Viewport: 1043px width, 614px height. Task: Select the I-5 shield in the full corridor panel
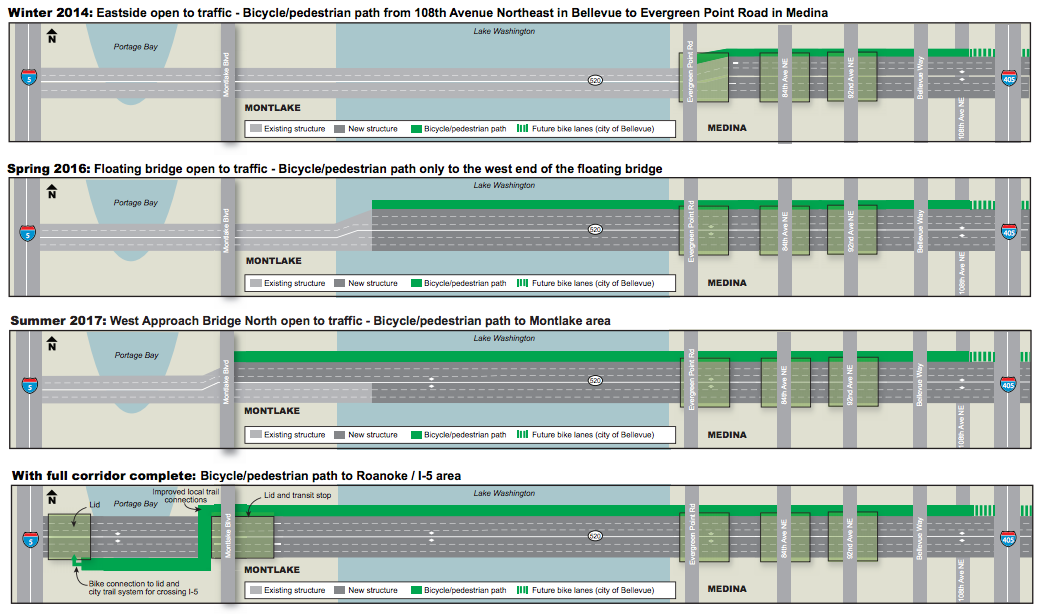click(x=27, y=537)
